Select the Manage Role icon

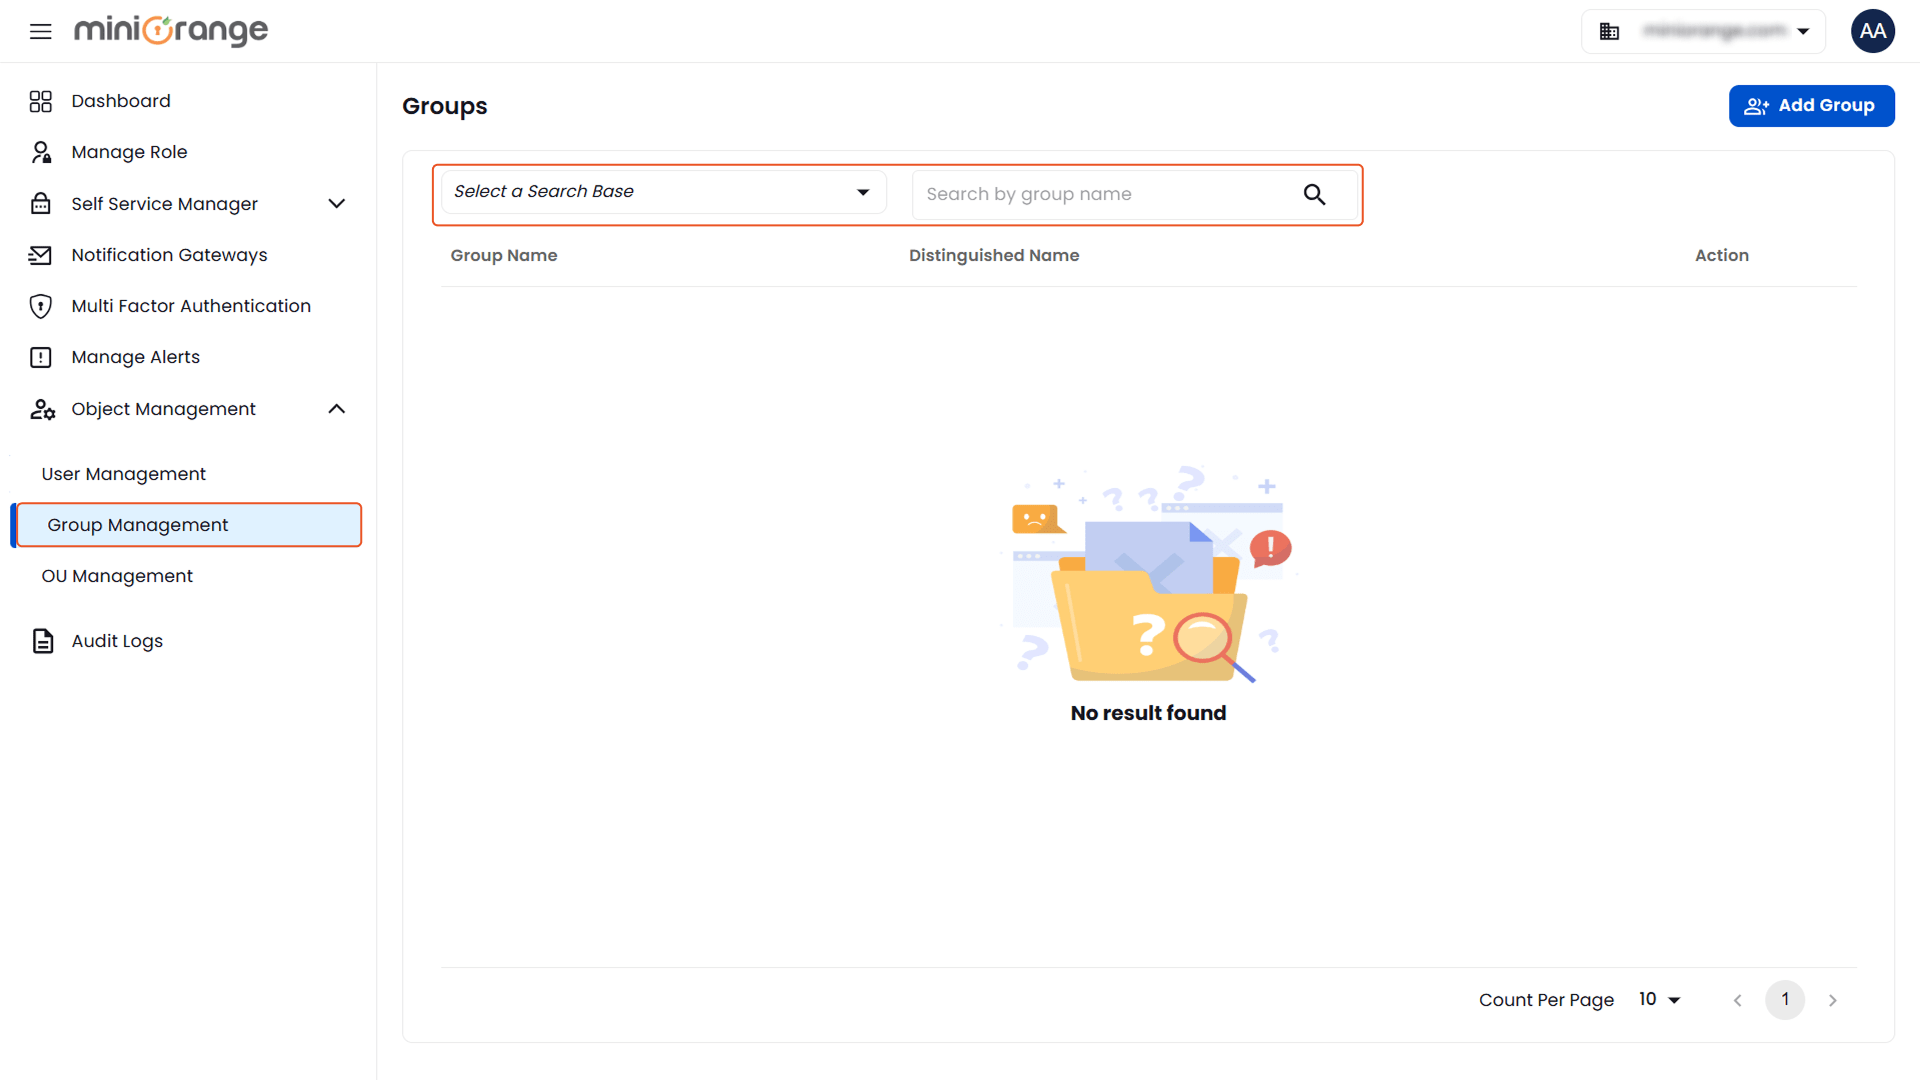[41, 151]
